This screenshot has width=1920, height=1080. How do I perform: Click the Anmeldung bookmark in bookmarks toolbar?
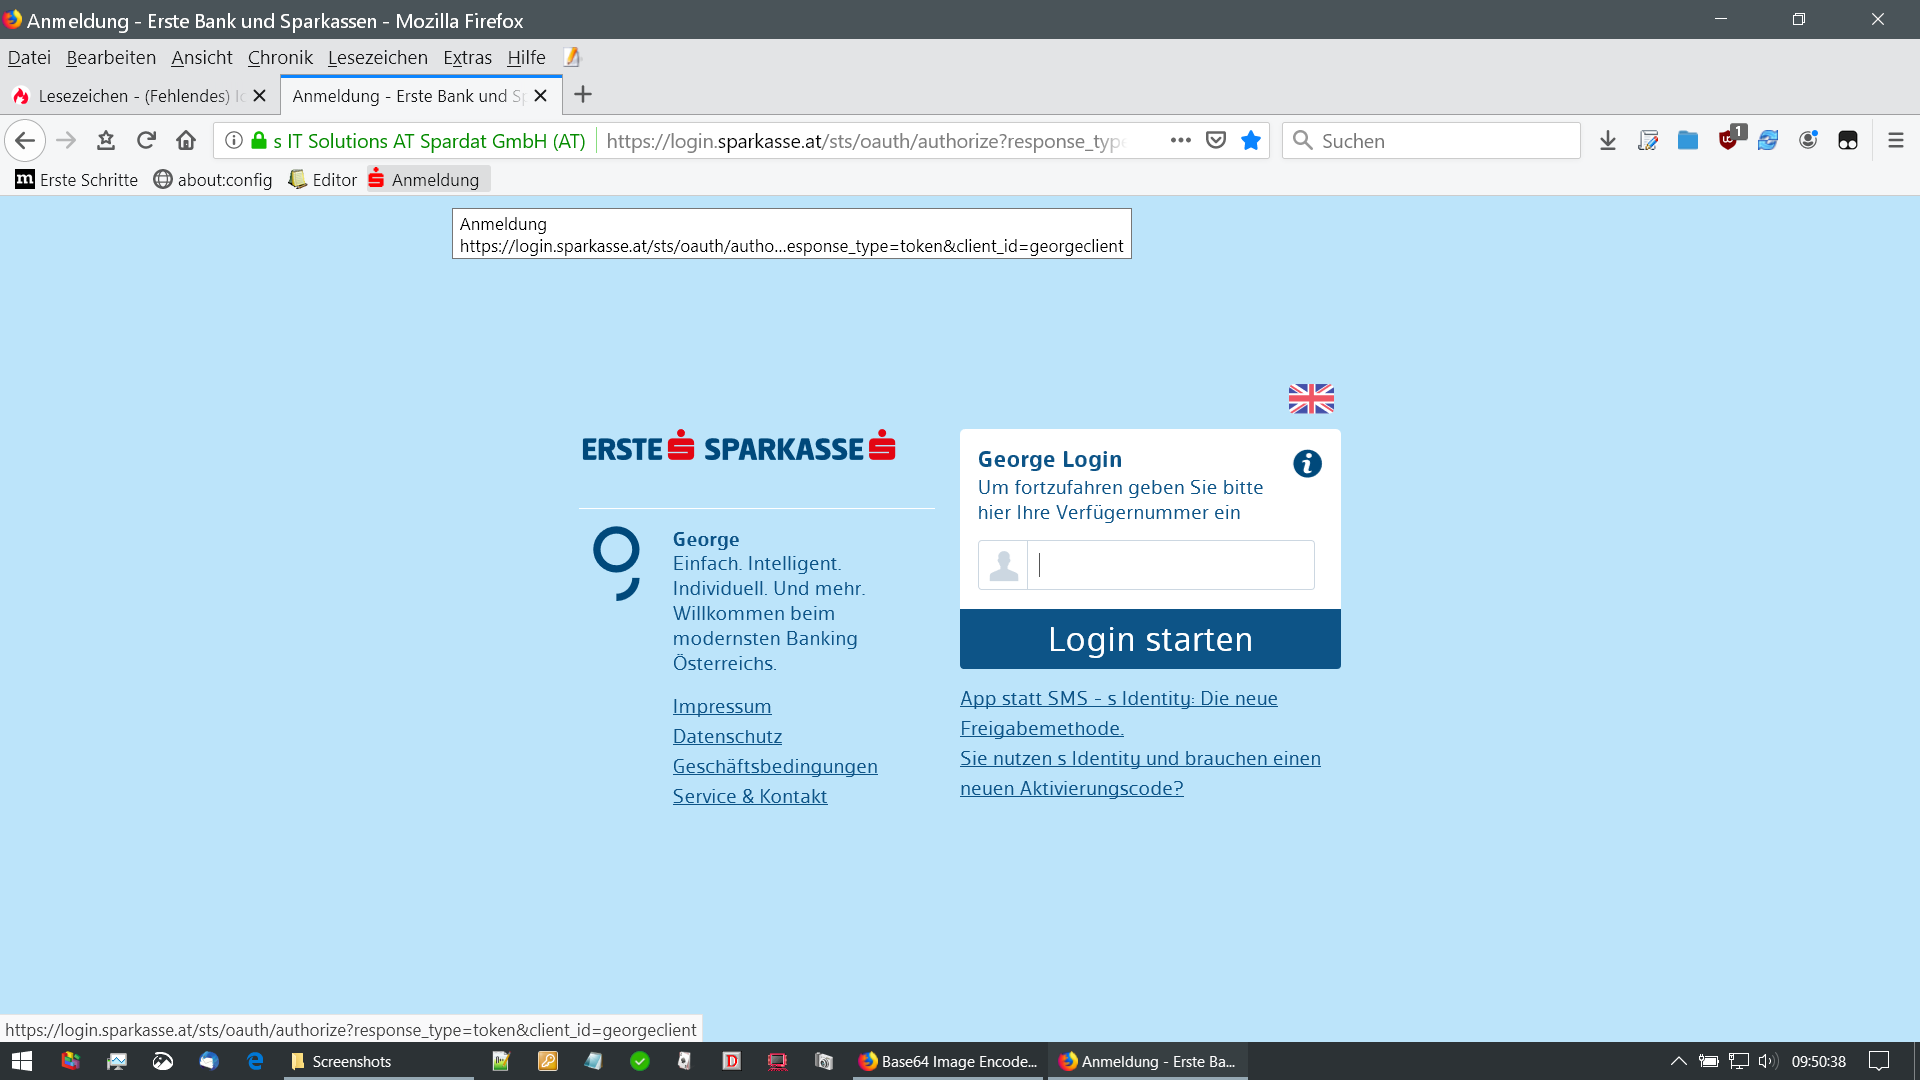(425, 179)
